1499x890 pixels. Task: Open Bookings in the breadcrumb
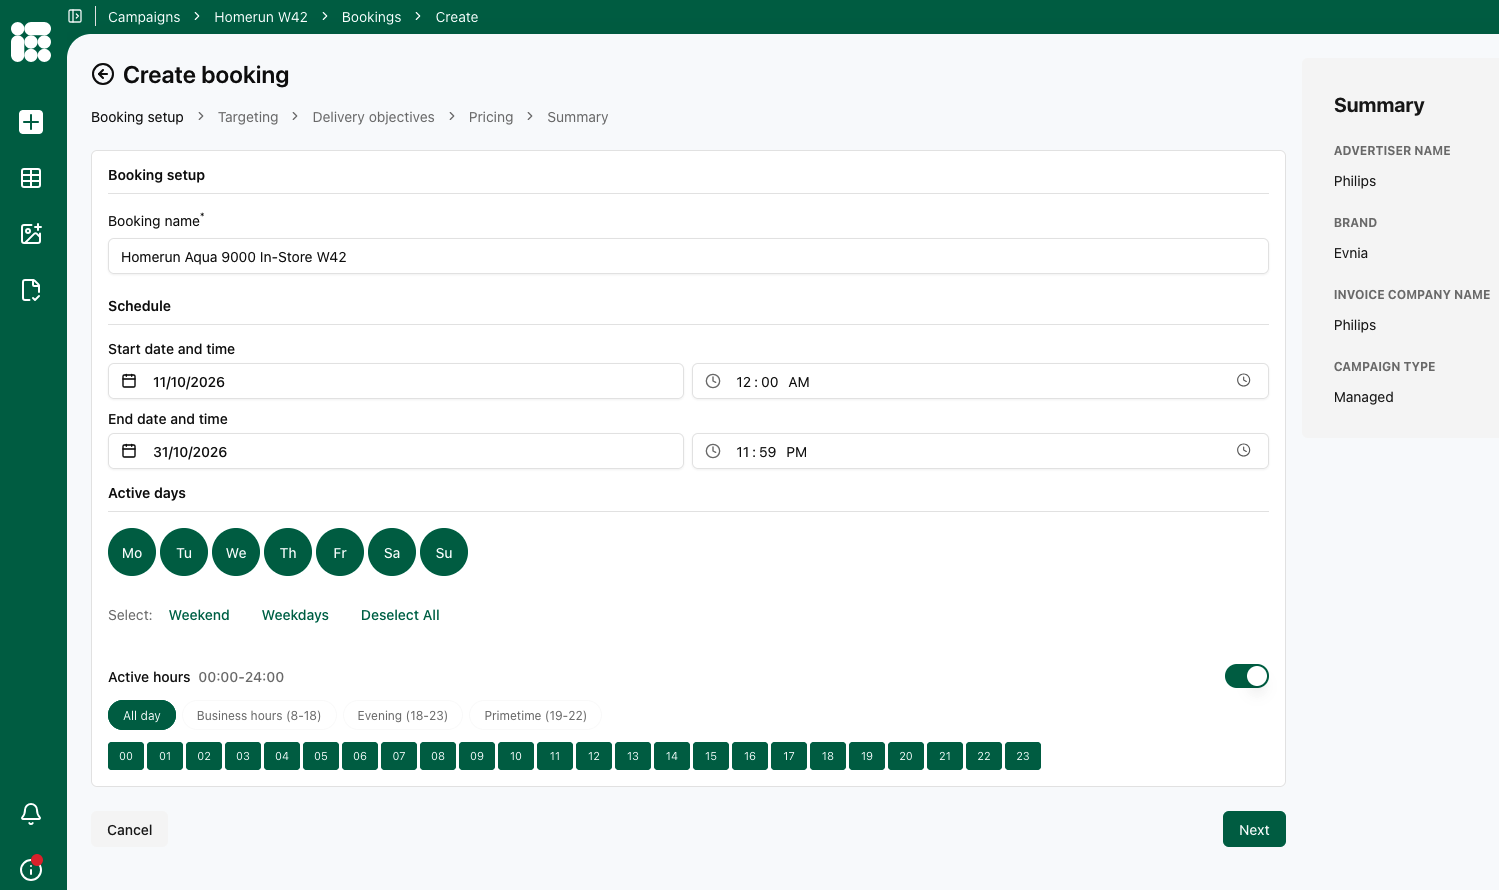tap(372, 17)
